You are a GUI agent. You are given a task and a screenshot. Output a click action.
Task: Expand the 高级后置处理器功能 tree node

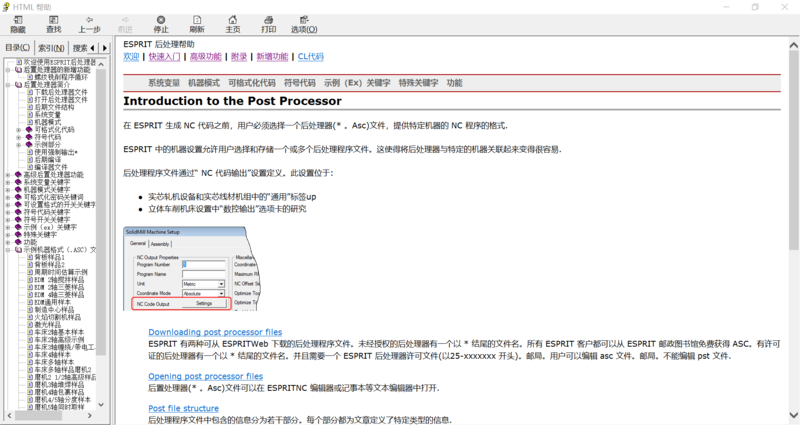click(8, 174)
